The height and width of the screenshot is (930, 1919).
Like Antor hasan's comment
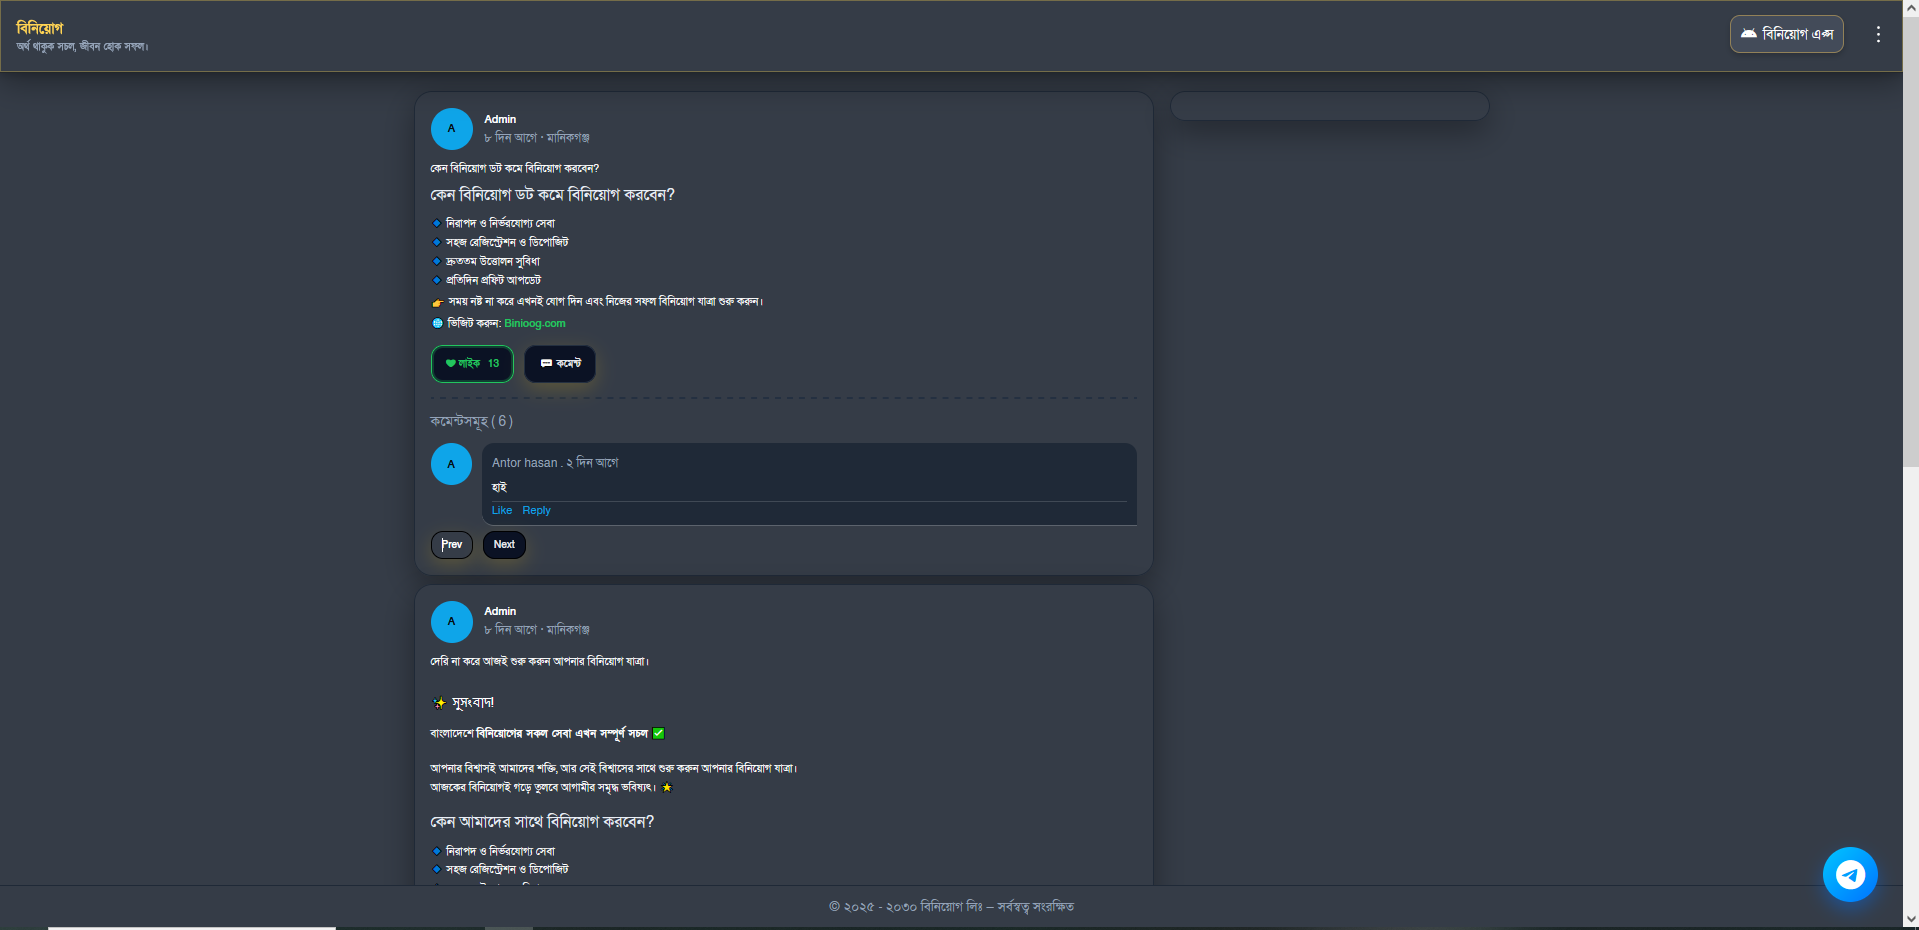501,511
